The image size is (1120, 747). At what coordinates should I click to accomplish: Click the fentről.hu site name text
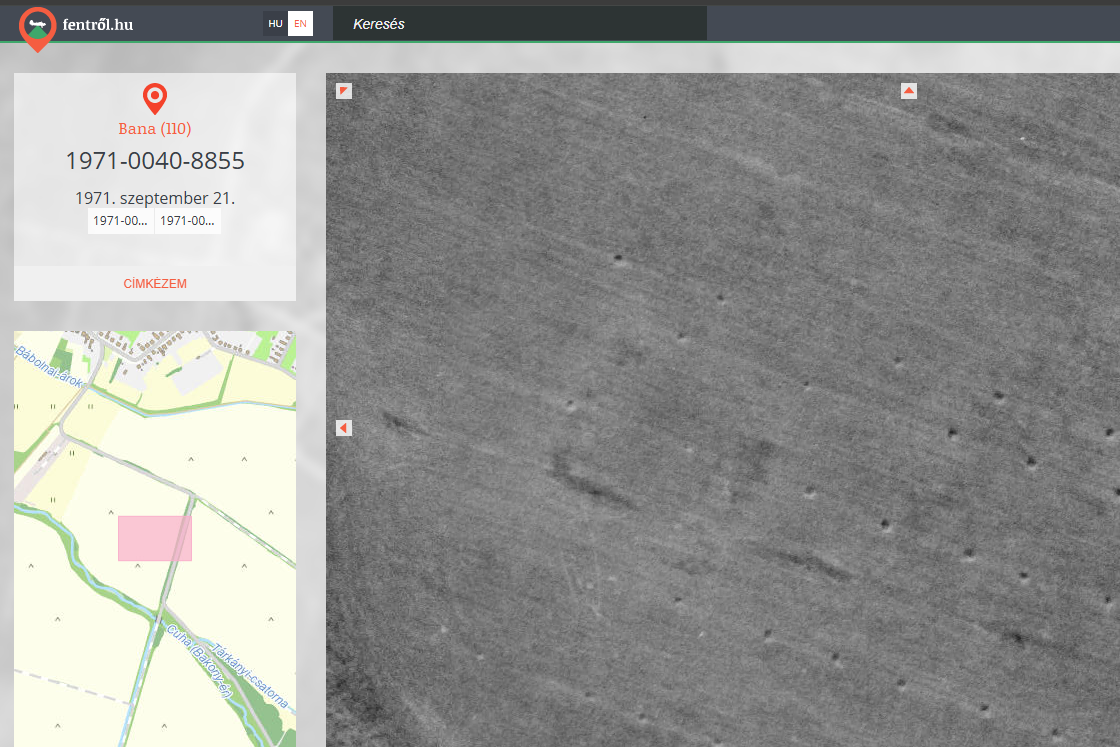coord(97,25)
